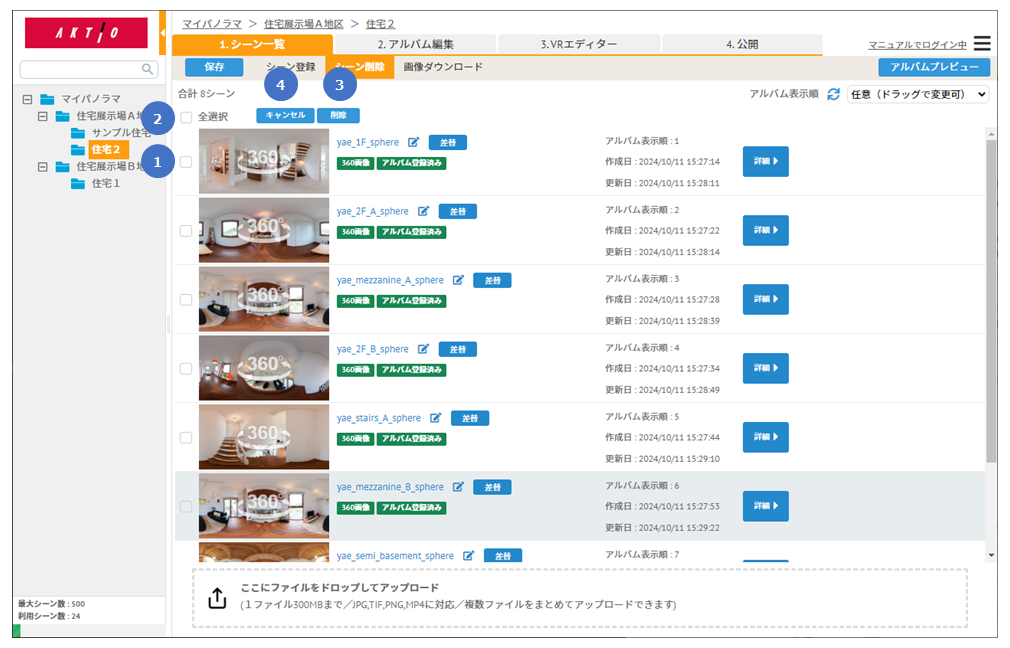Screen dimensions: 1010x648
Task: Click the 詳細 button for yae_mezzanine_A_sphere
Action: pyautogui.click(x=765, y=299)
